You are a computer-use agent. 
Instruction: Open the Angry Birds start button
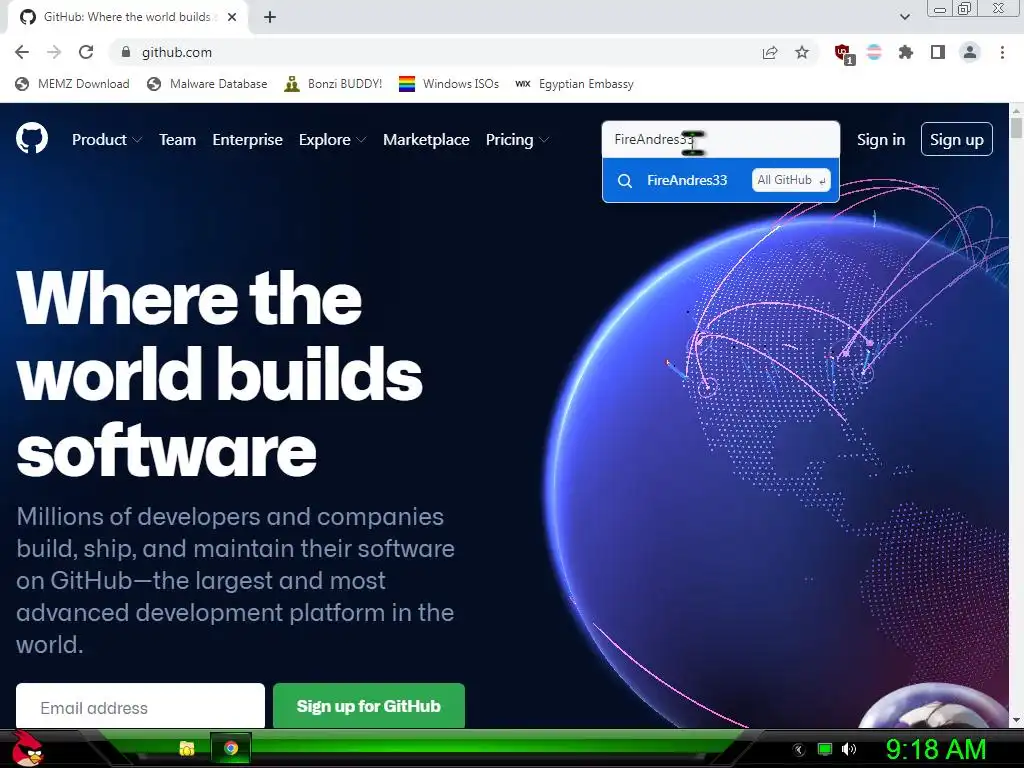point(27,748)
